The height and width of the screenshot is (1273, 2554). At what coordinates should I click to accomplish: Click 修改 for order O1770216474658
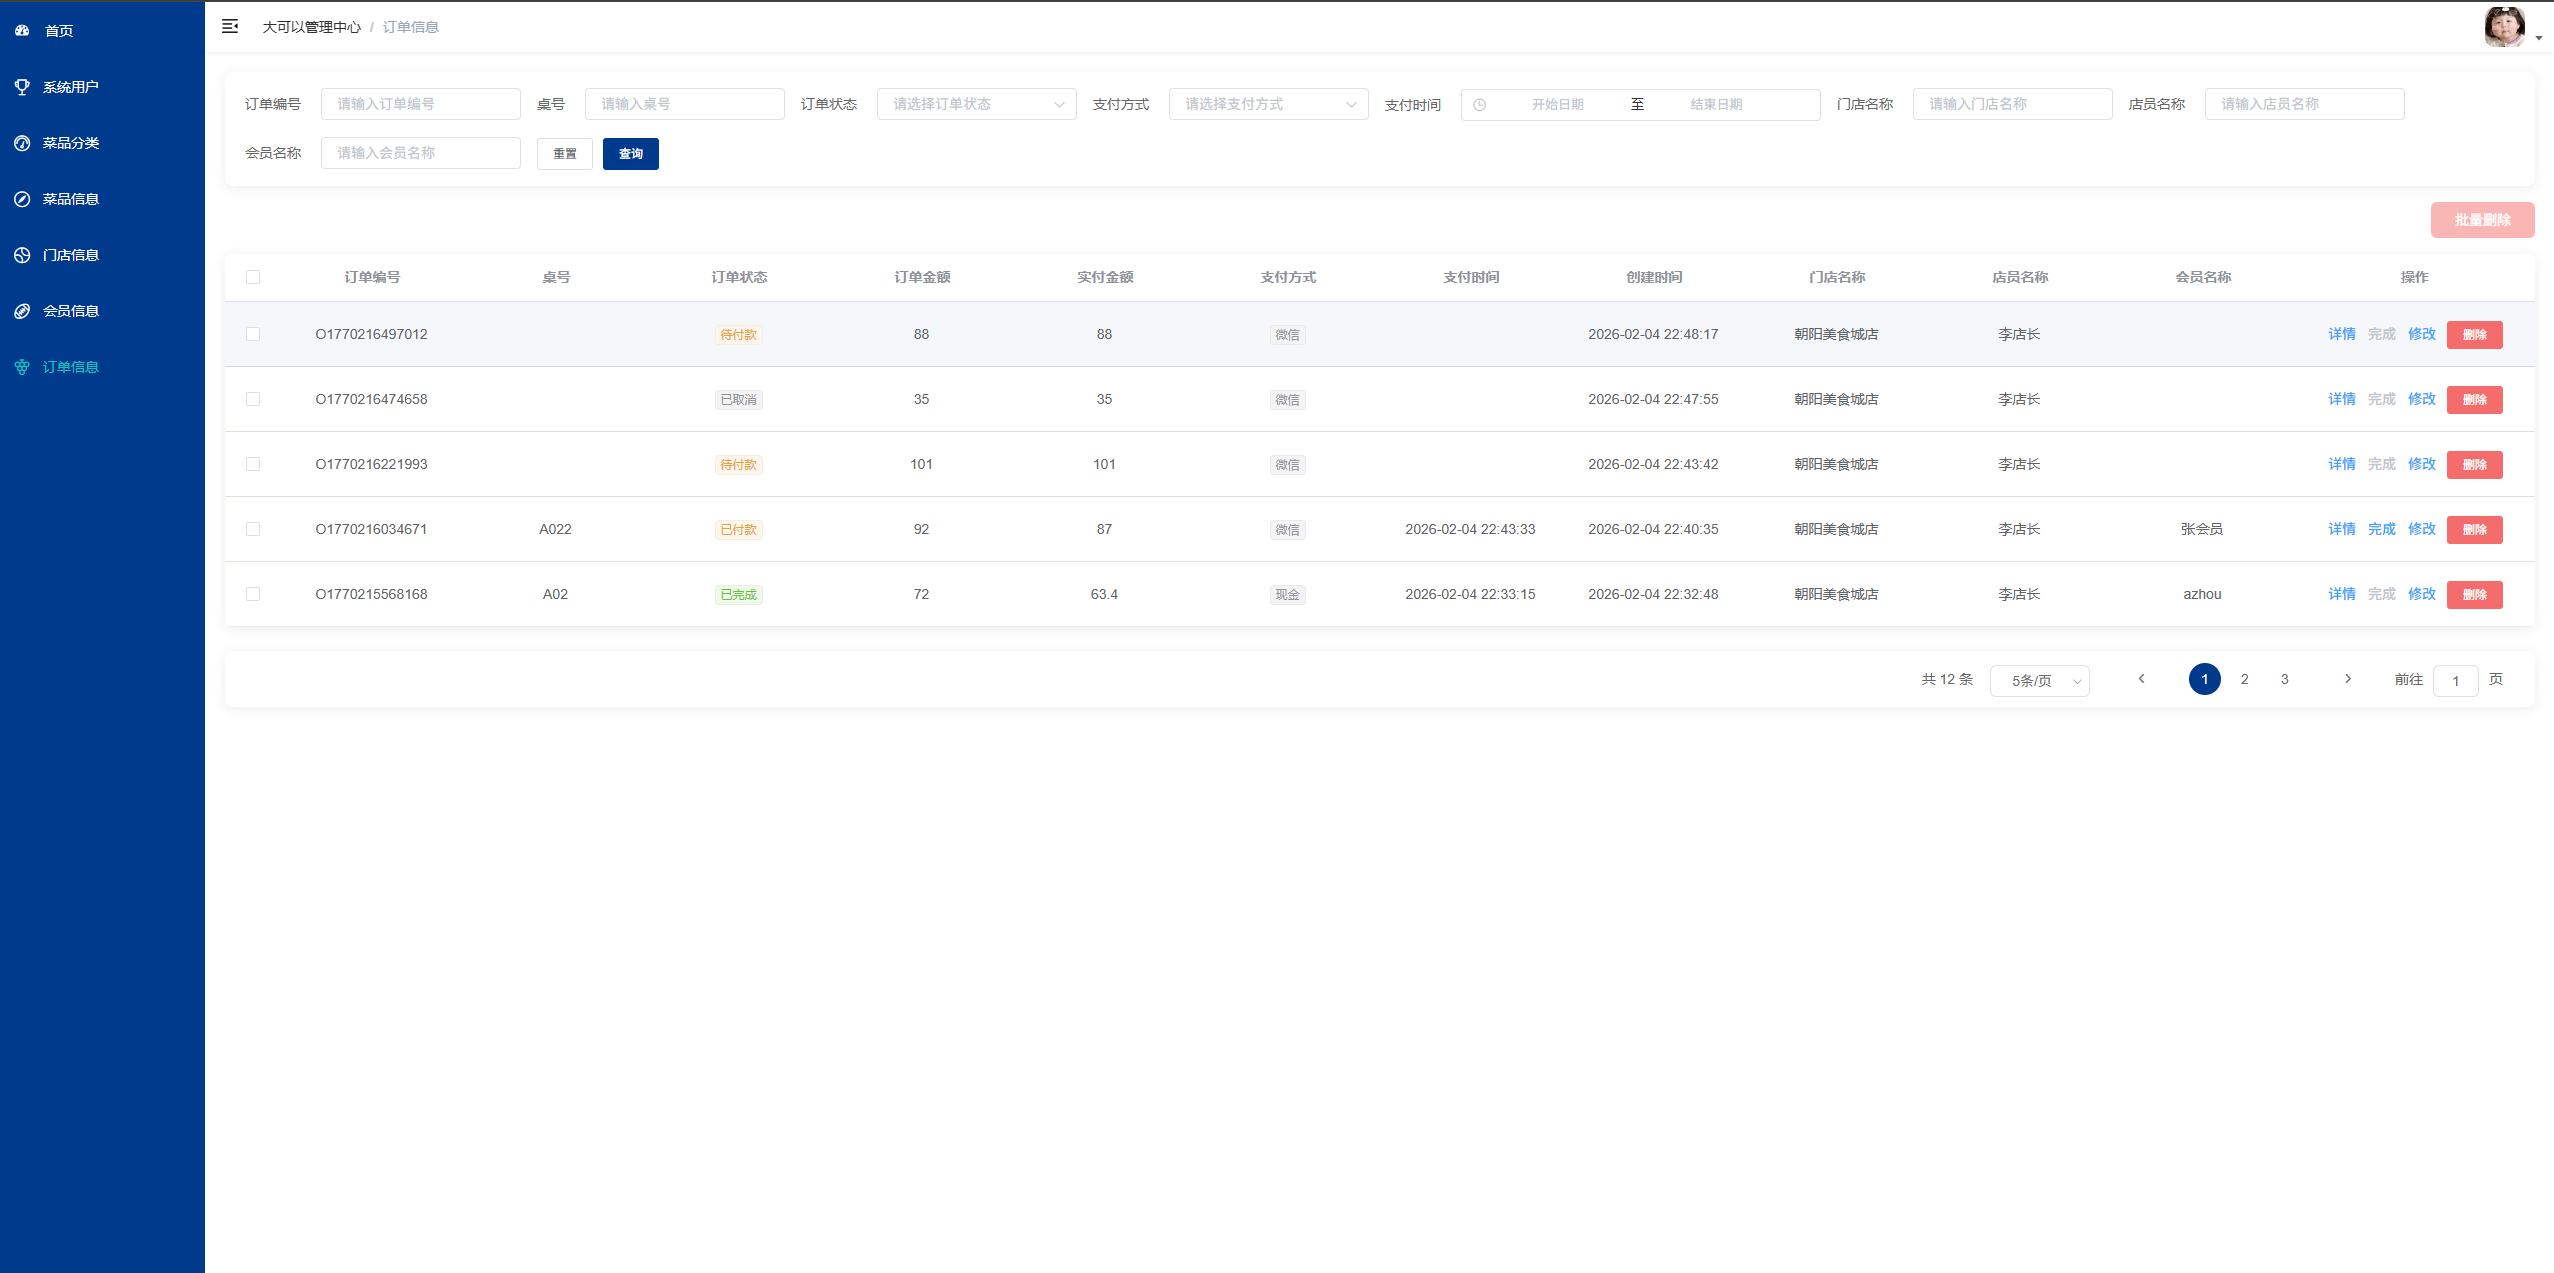(2421, 399)
